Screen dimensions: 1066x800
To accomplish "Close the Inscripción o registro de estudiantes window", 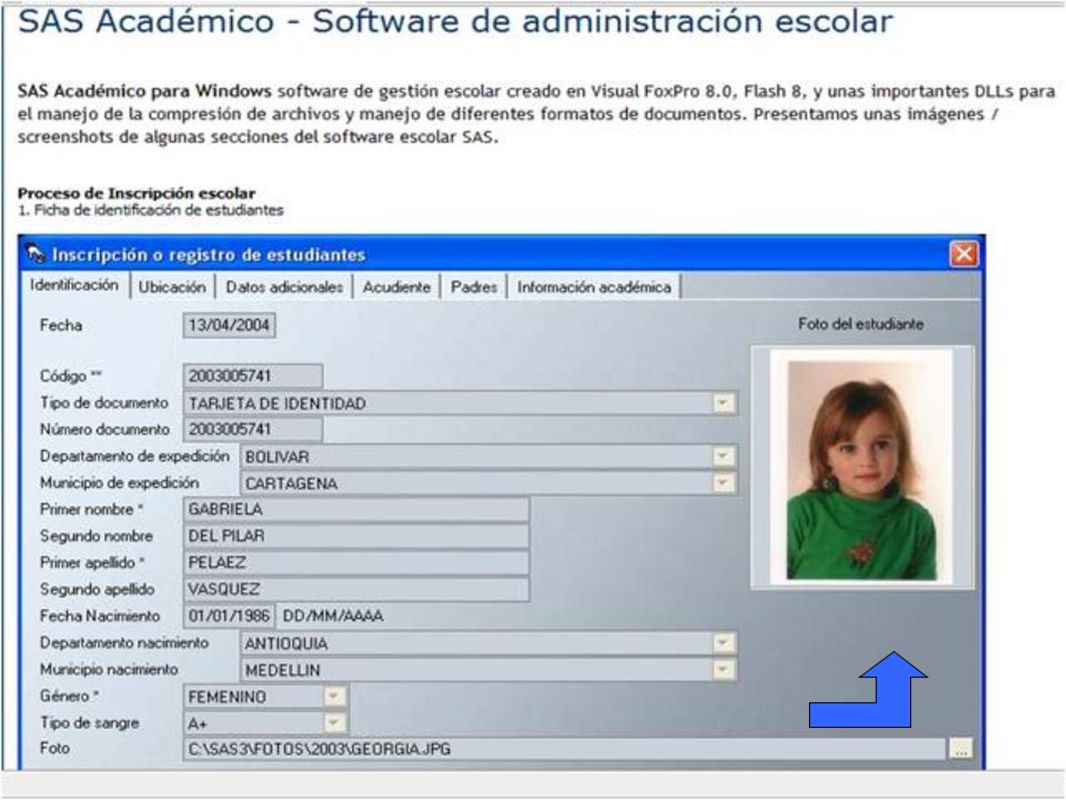I will [963, 254].
